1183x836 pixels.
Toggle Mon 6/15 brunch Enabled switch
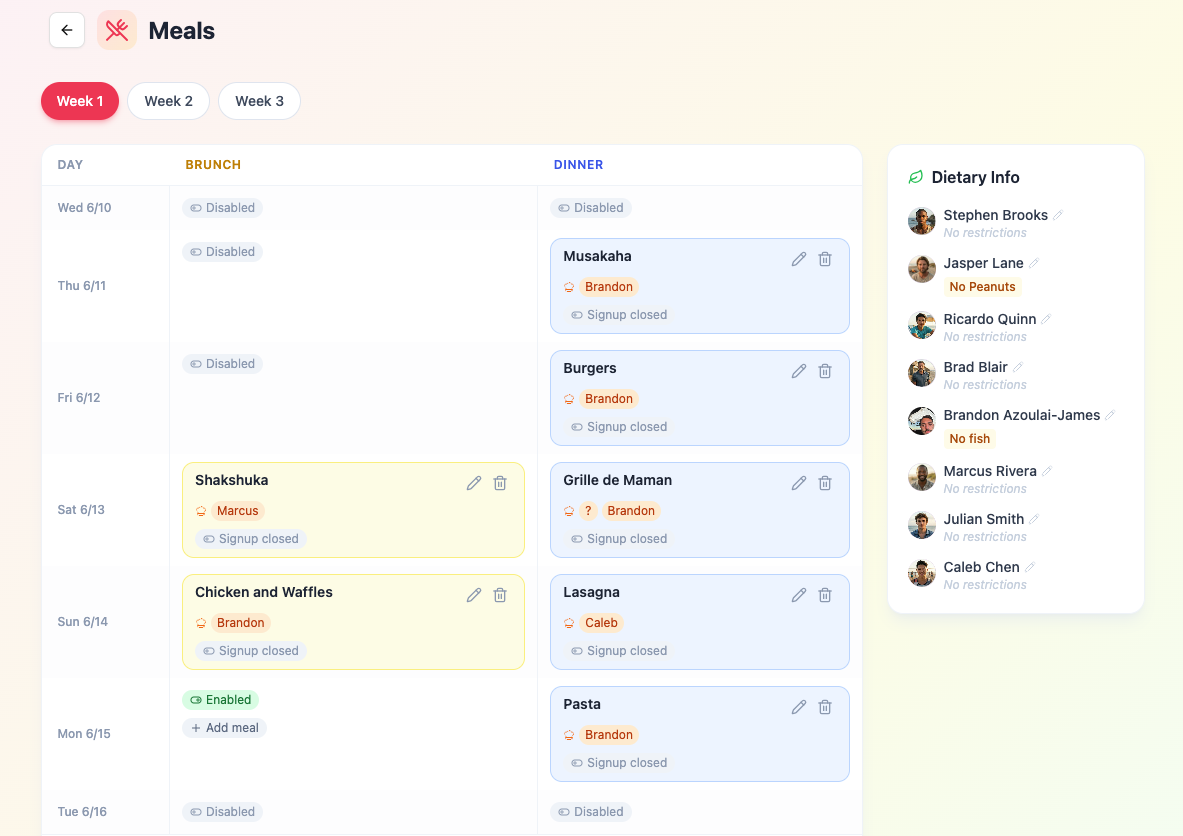pos(220,699)
